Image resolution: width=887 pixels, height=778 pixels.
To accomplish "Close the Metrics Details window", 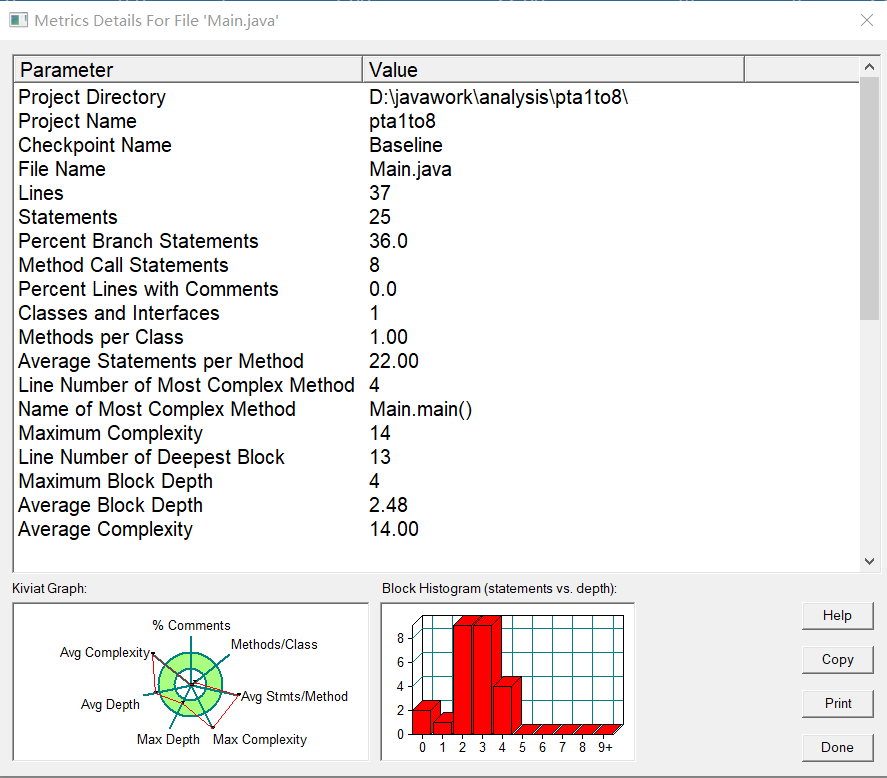I will (x=867, y=20).
